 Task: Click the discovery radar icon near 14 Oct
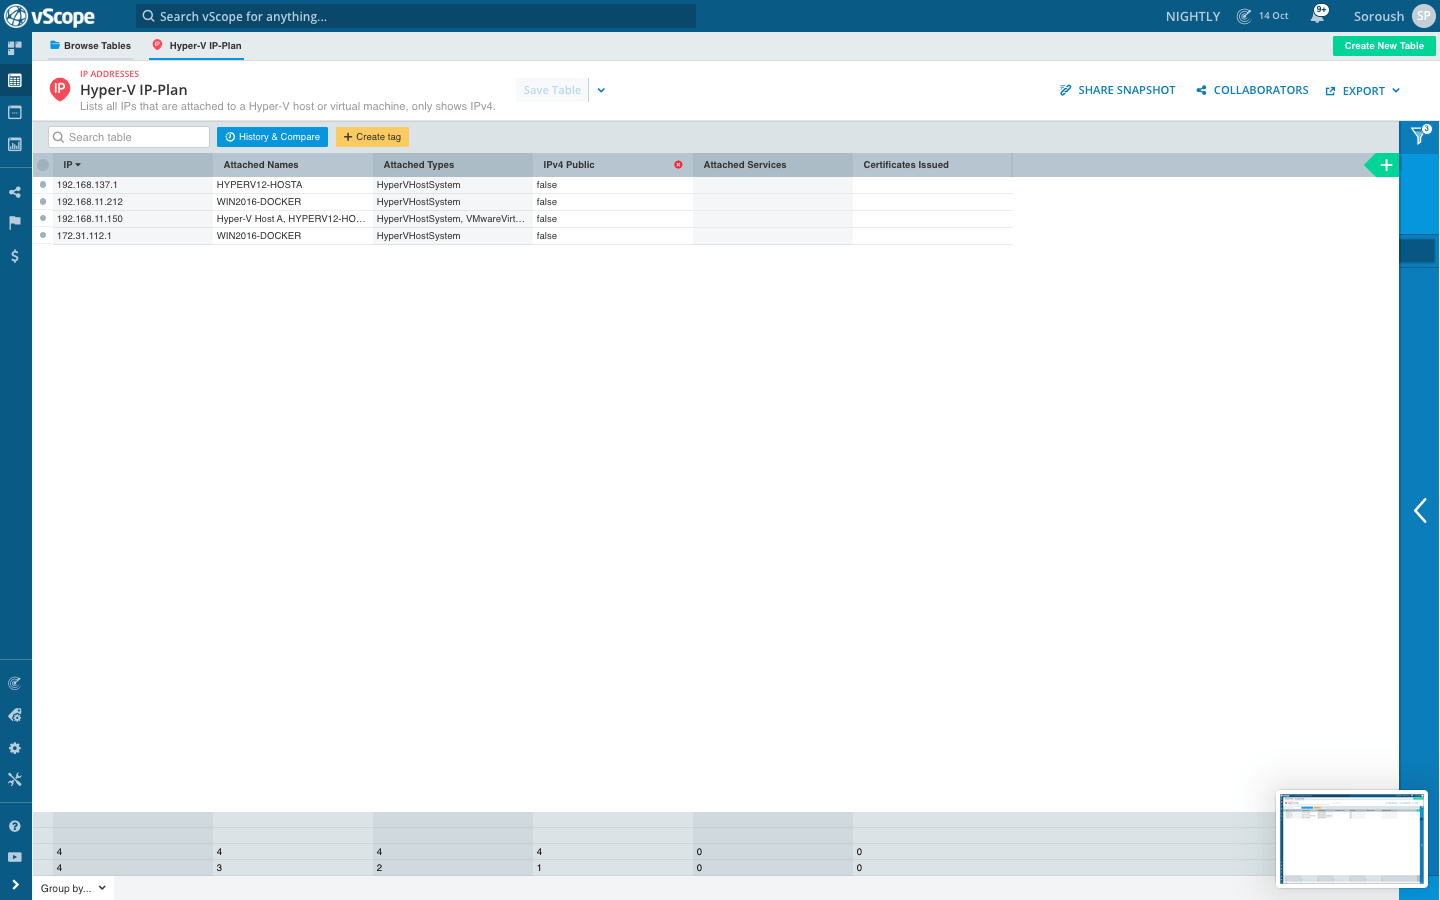click(1244, 16)
